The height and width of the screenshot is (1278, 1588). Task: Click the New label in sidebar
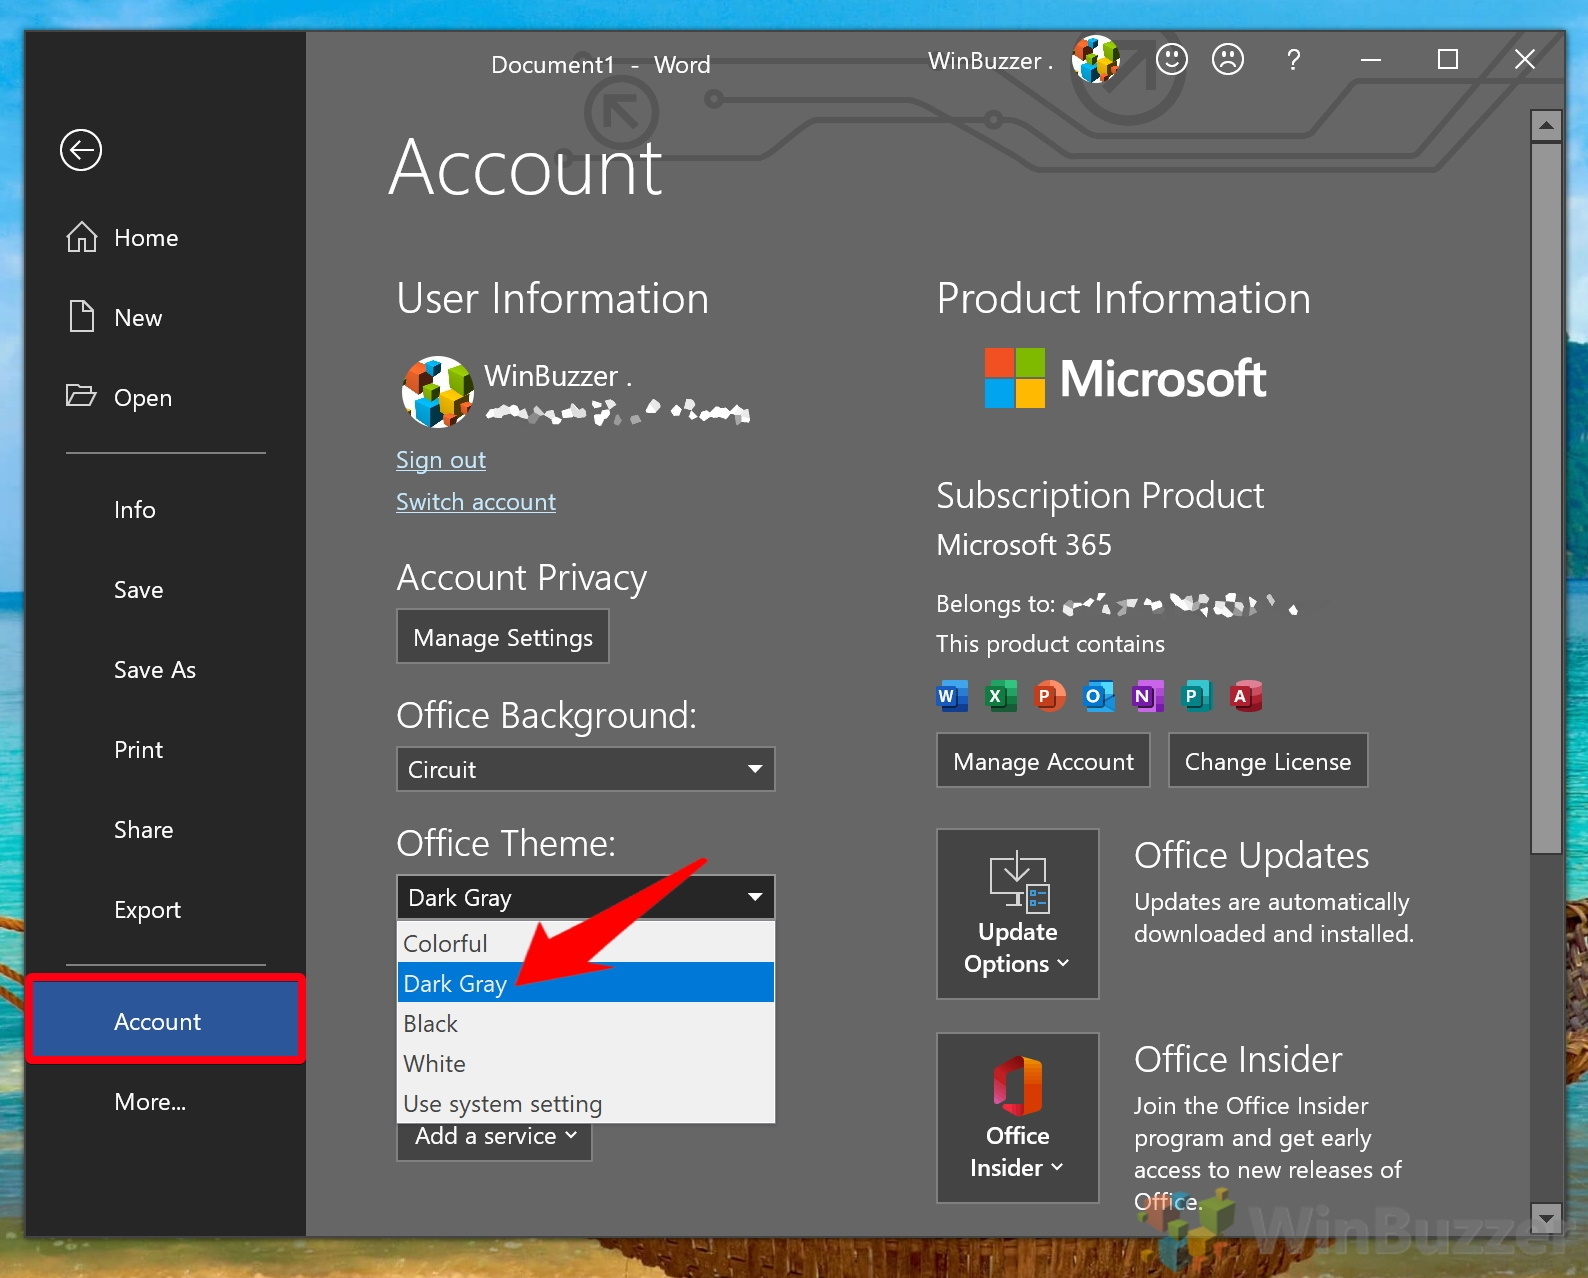coord(138,318)
